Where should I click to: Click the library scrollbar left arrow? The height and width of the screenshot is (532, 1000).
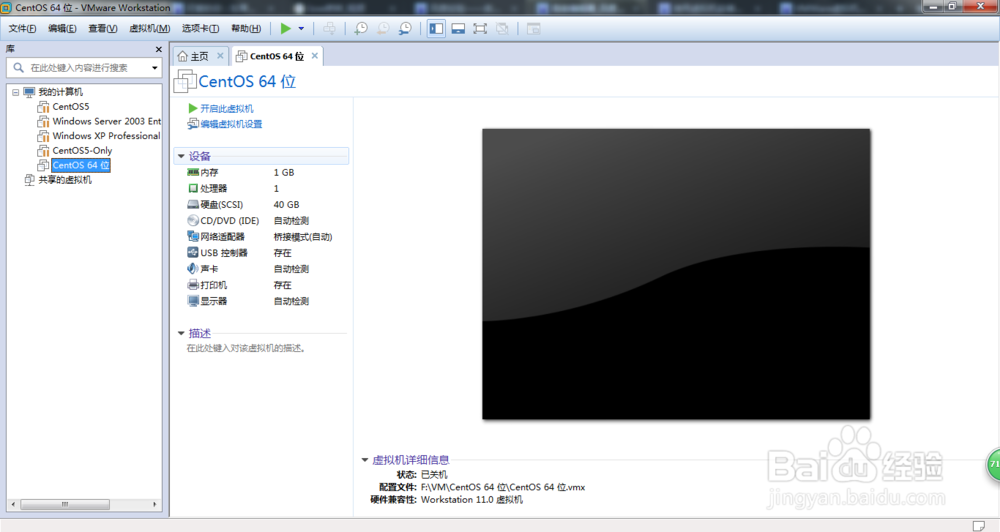13,504
